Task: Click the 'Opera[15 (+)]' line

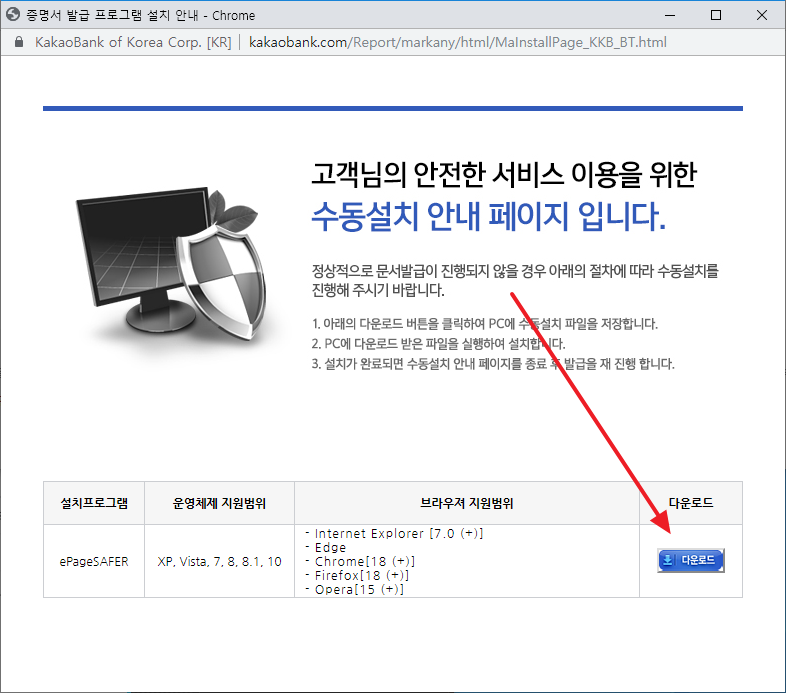Action: tap(355, 590)
